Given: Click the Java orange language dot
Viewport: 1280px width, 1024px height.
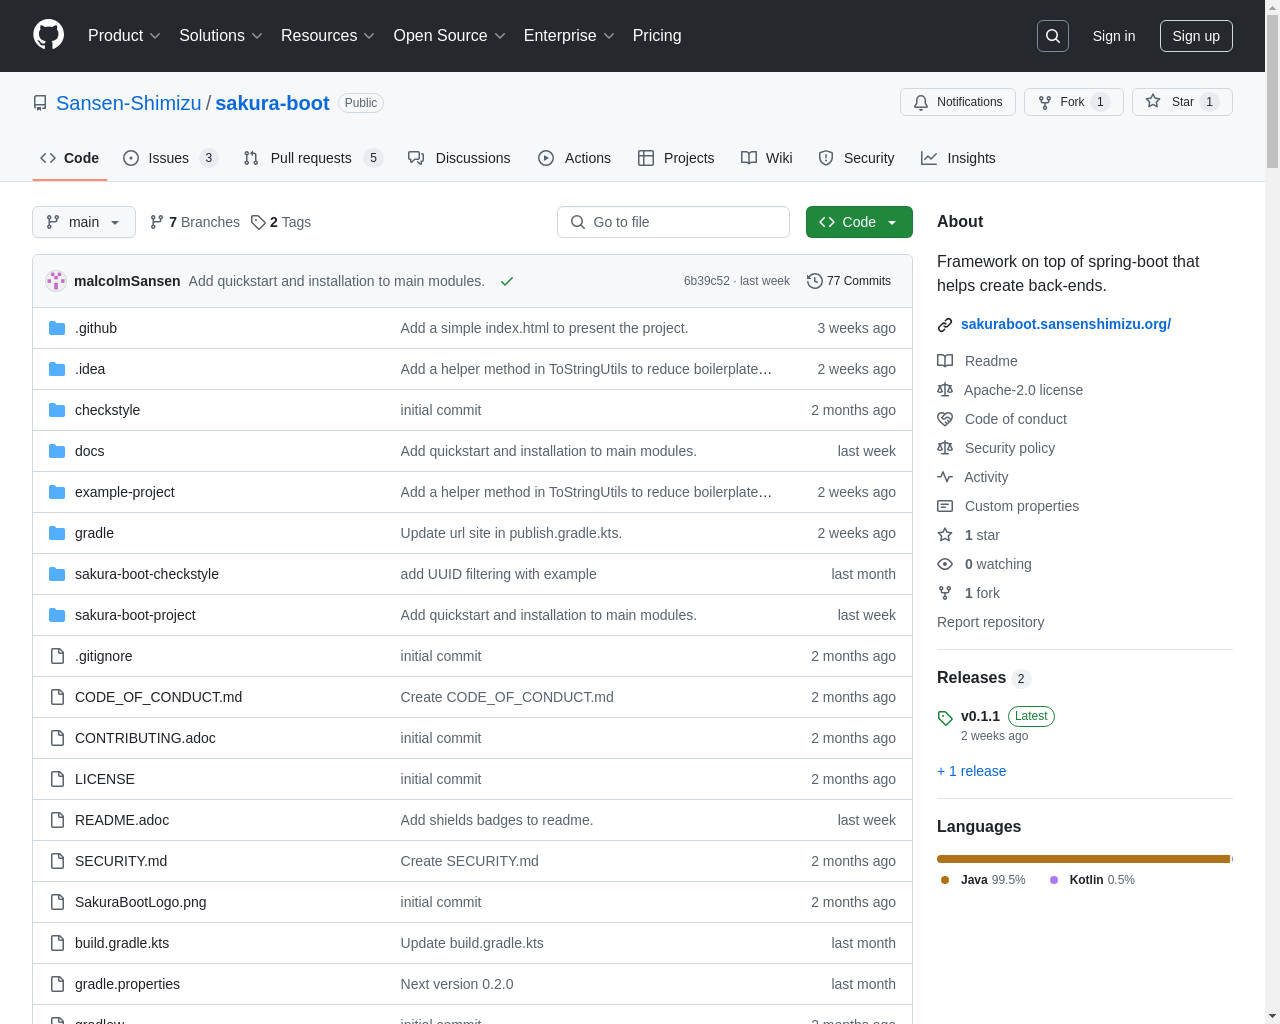Looking at the screenshot, I should pos(945,880).
